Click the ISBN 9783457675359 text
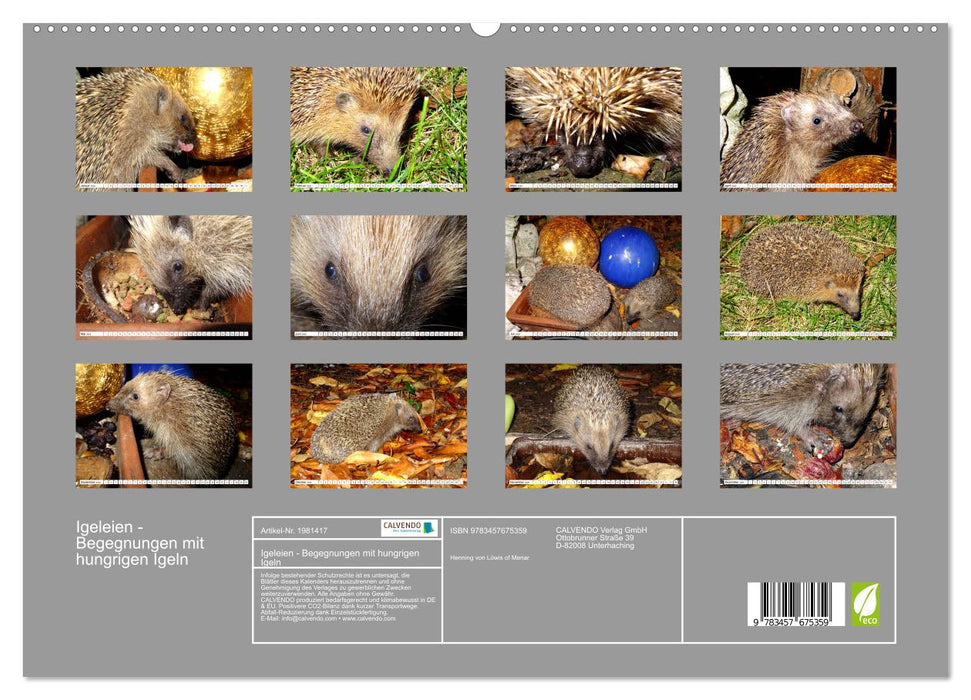 [x=487, y=530]
